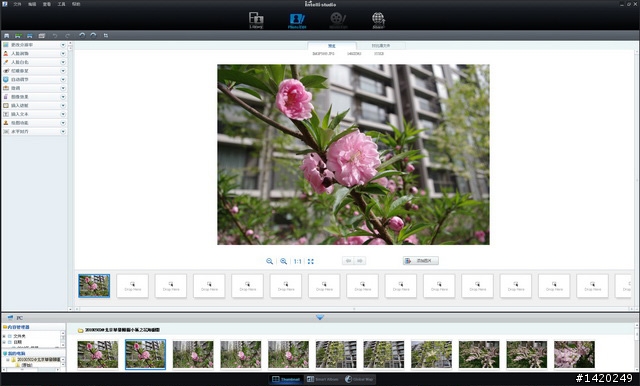Zoom in on the preview image

[x=283, y=261]
